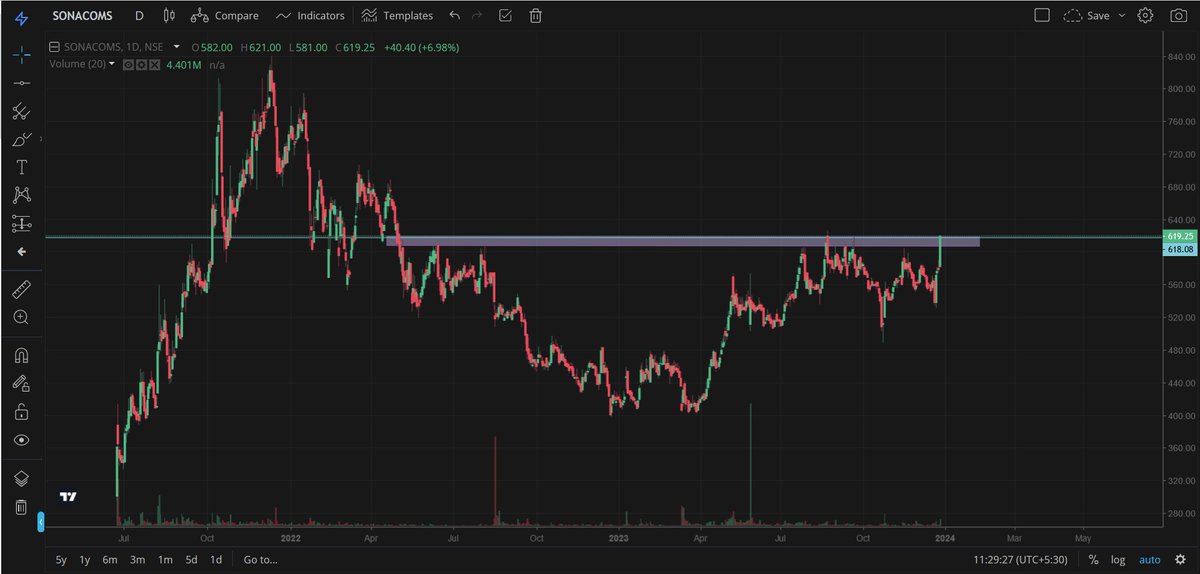The width and height of the screenshot is (1200, 574).
Task: Click the 11:29:27 (UTC+5:30) timezone selector
Action: pos(1022,560)
